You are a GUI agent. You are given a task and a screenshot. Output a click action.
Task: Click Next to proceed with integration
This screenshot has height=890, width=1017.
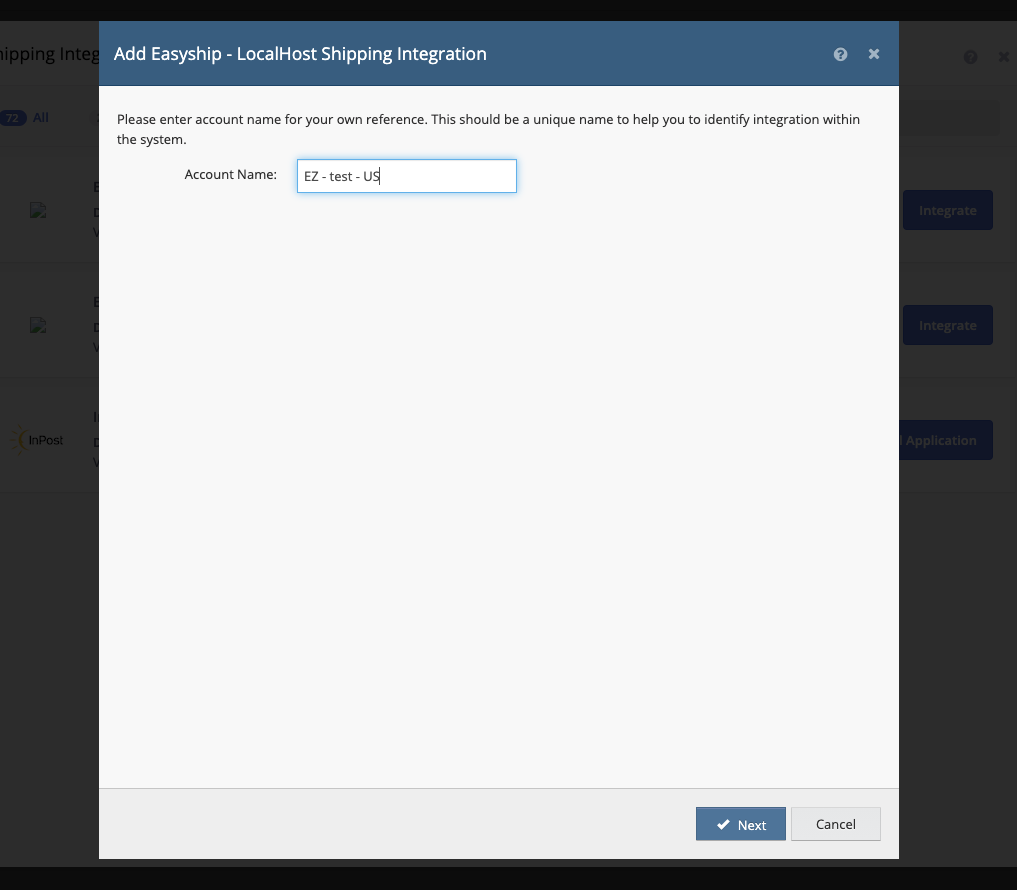tap(741, 824)
